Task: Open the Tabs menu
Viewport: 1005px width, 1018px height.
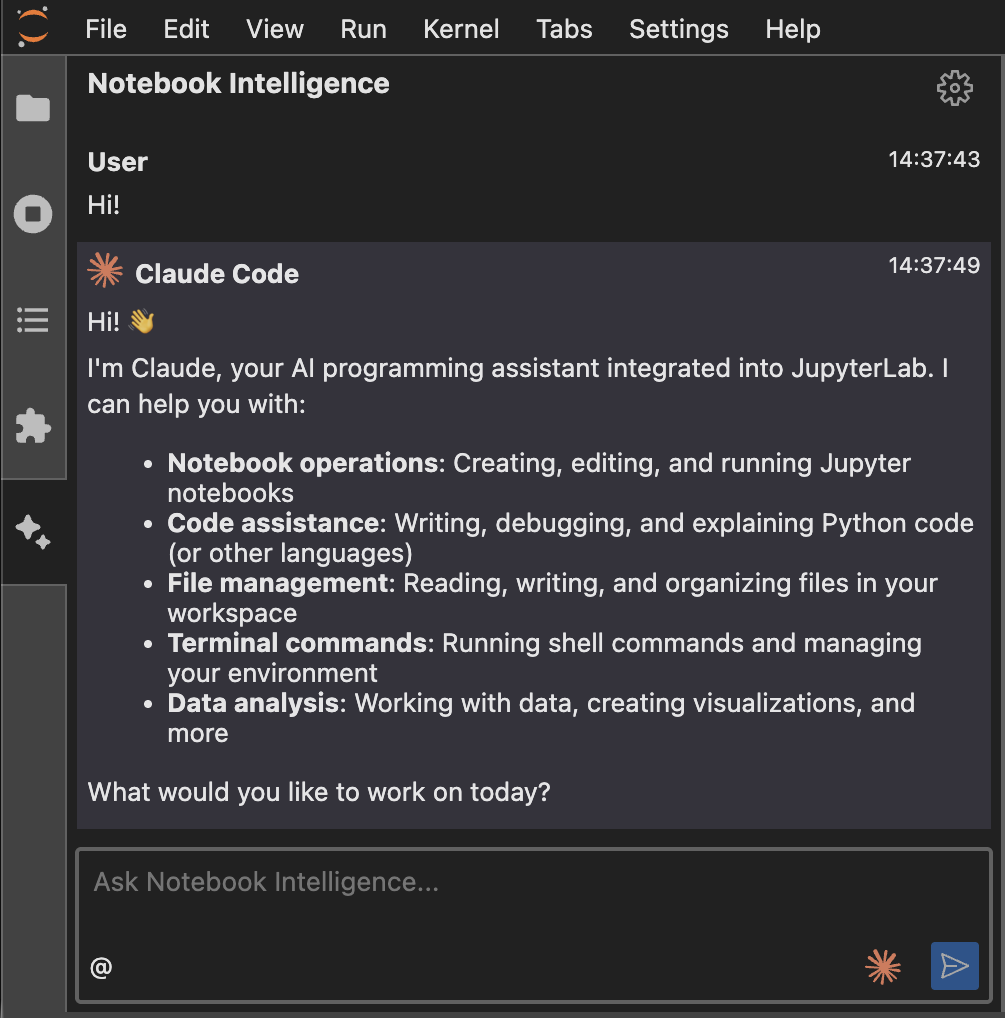Action: [564, 29]
